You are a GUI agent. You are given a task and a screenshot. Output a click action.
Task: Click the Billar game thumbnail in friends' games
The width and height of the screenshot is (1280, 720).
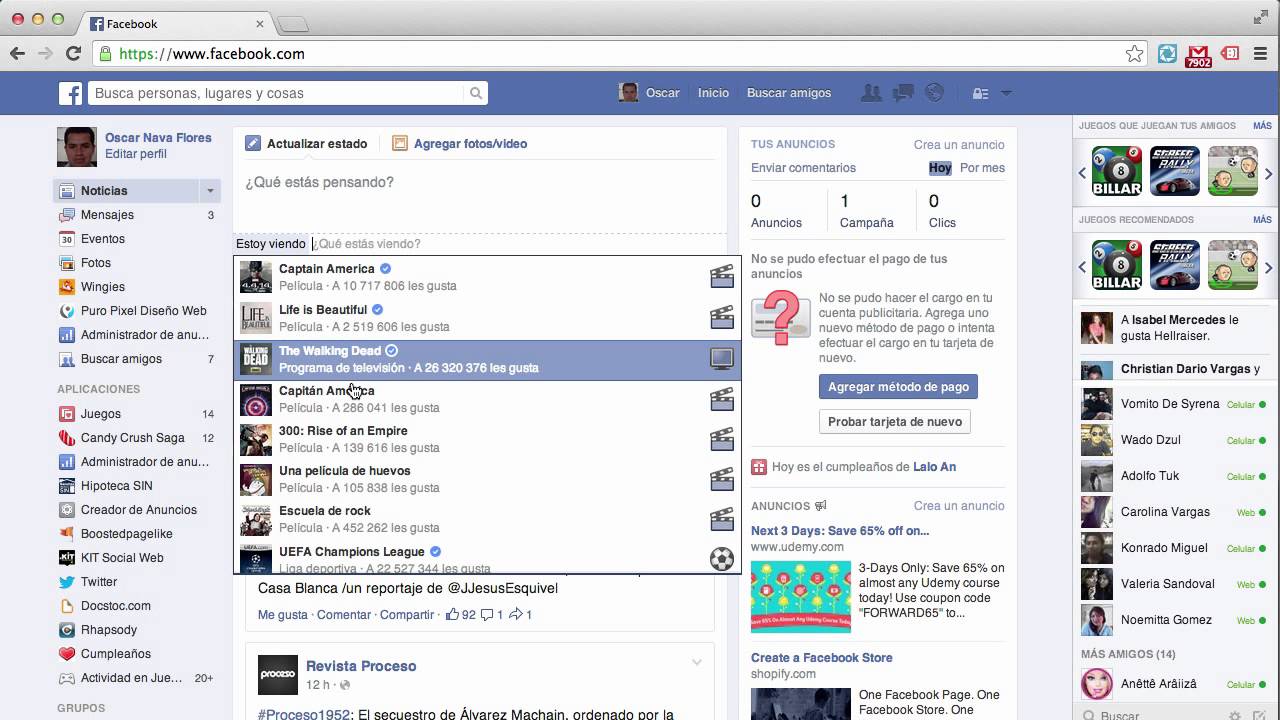point(1117,171)
